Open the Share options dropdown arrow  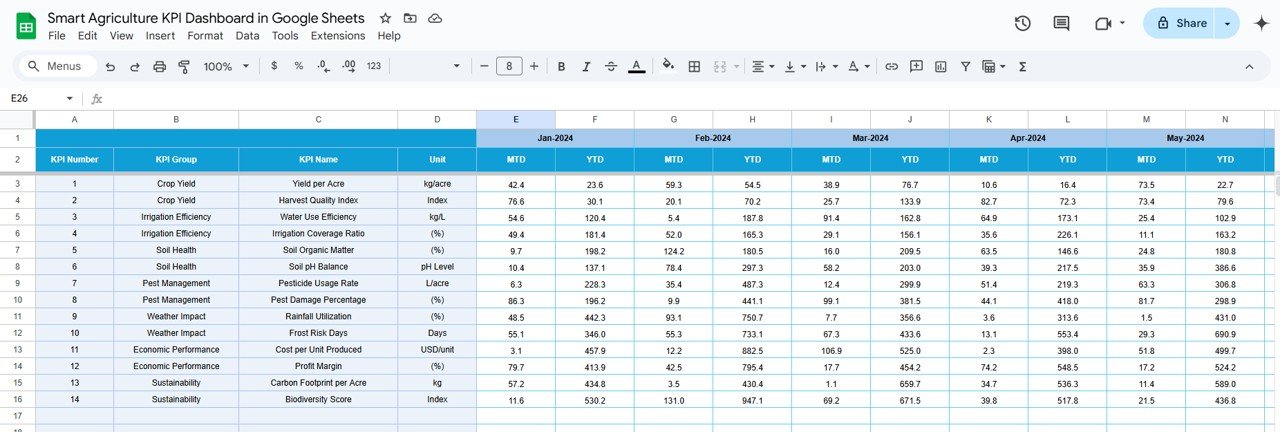click(x=1227, y=23)
